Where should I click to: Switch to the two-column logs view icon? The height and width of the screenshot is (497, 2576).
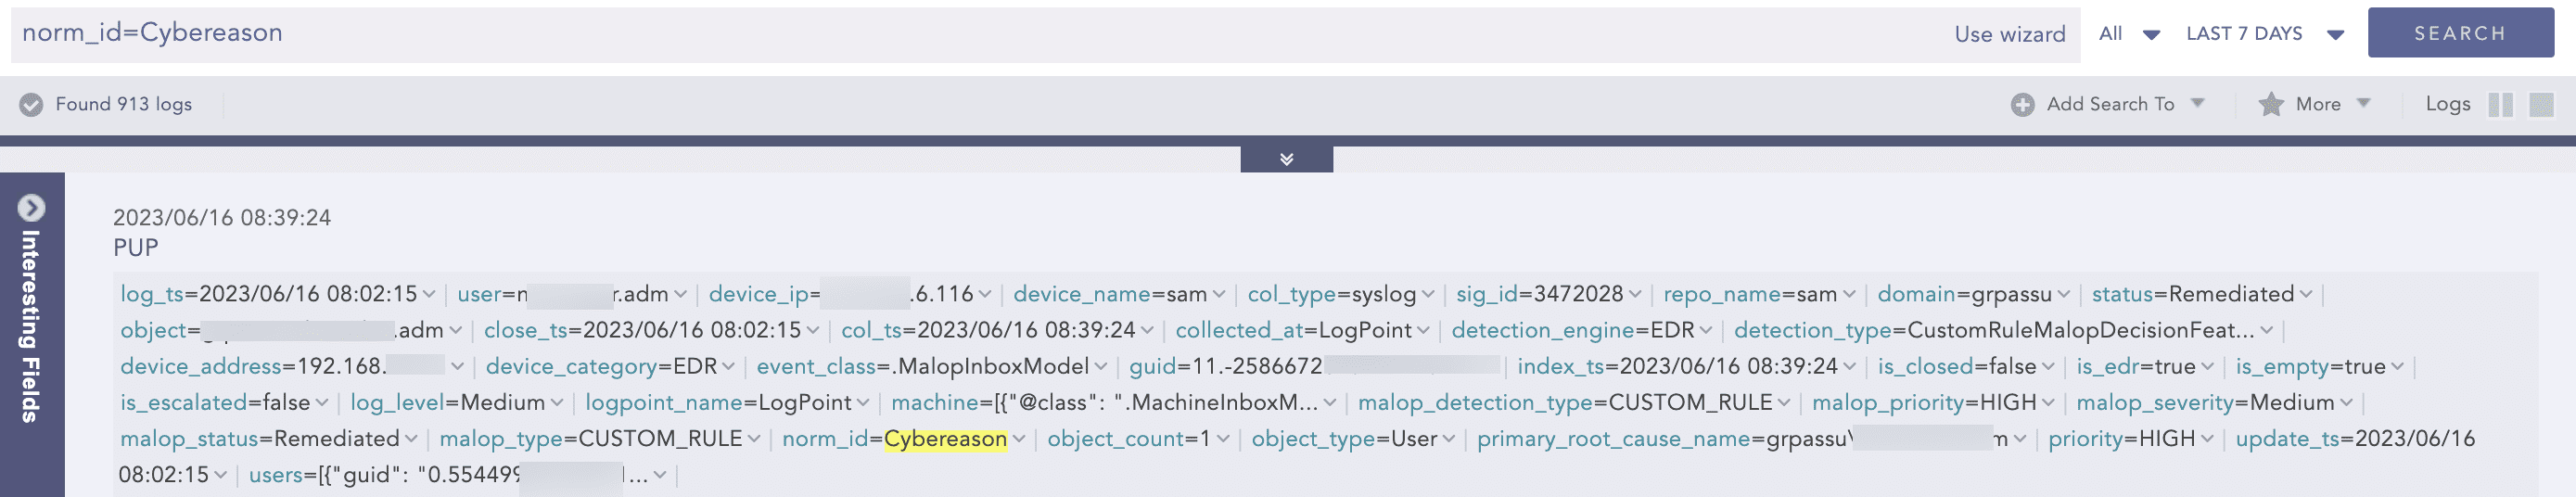[x=2500, y=105]
